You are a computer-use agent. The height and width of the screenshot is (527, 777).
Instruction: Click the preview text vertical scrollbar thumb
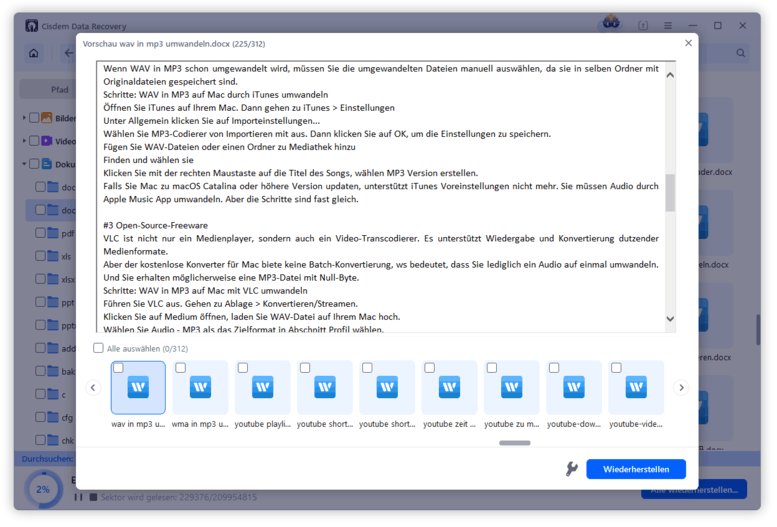point(670,193)
